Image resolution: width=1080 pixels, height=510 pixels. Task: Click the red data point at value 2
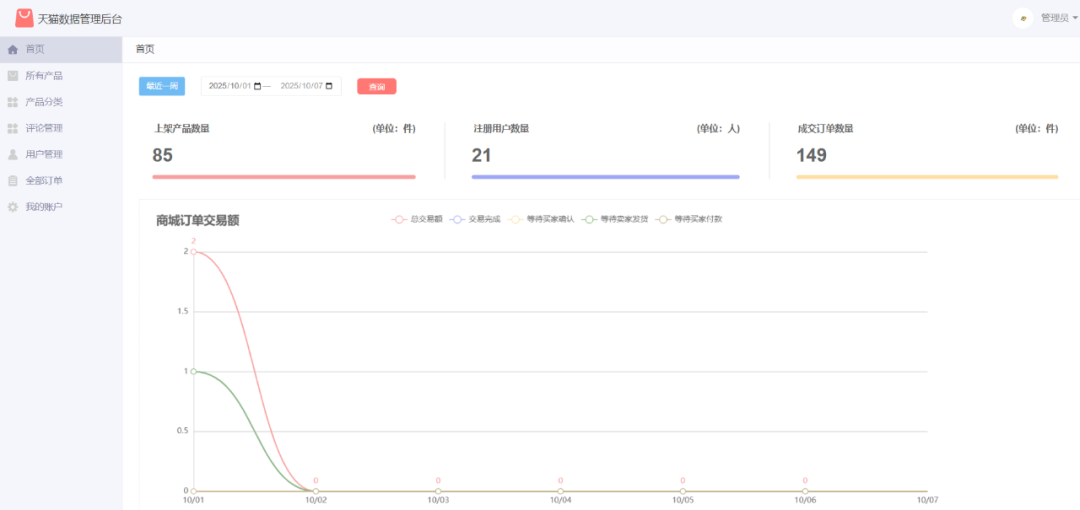click(194, 252)
